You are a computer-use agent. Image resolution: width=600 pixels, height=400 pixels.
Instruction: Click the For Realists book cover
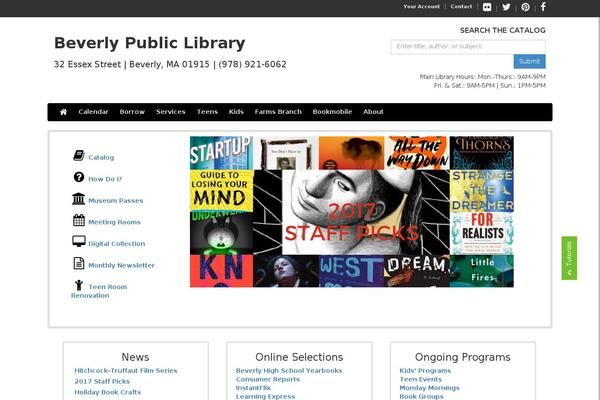coord(482,234)
